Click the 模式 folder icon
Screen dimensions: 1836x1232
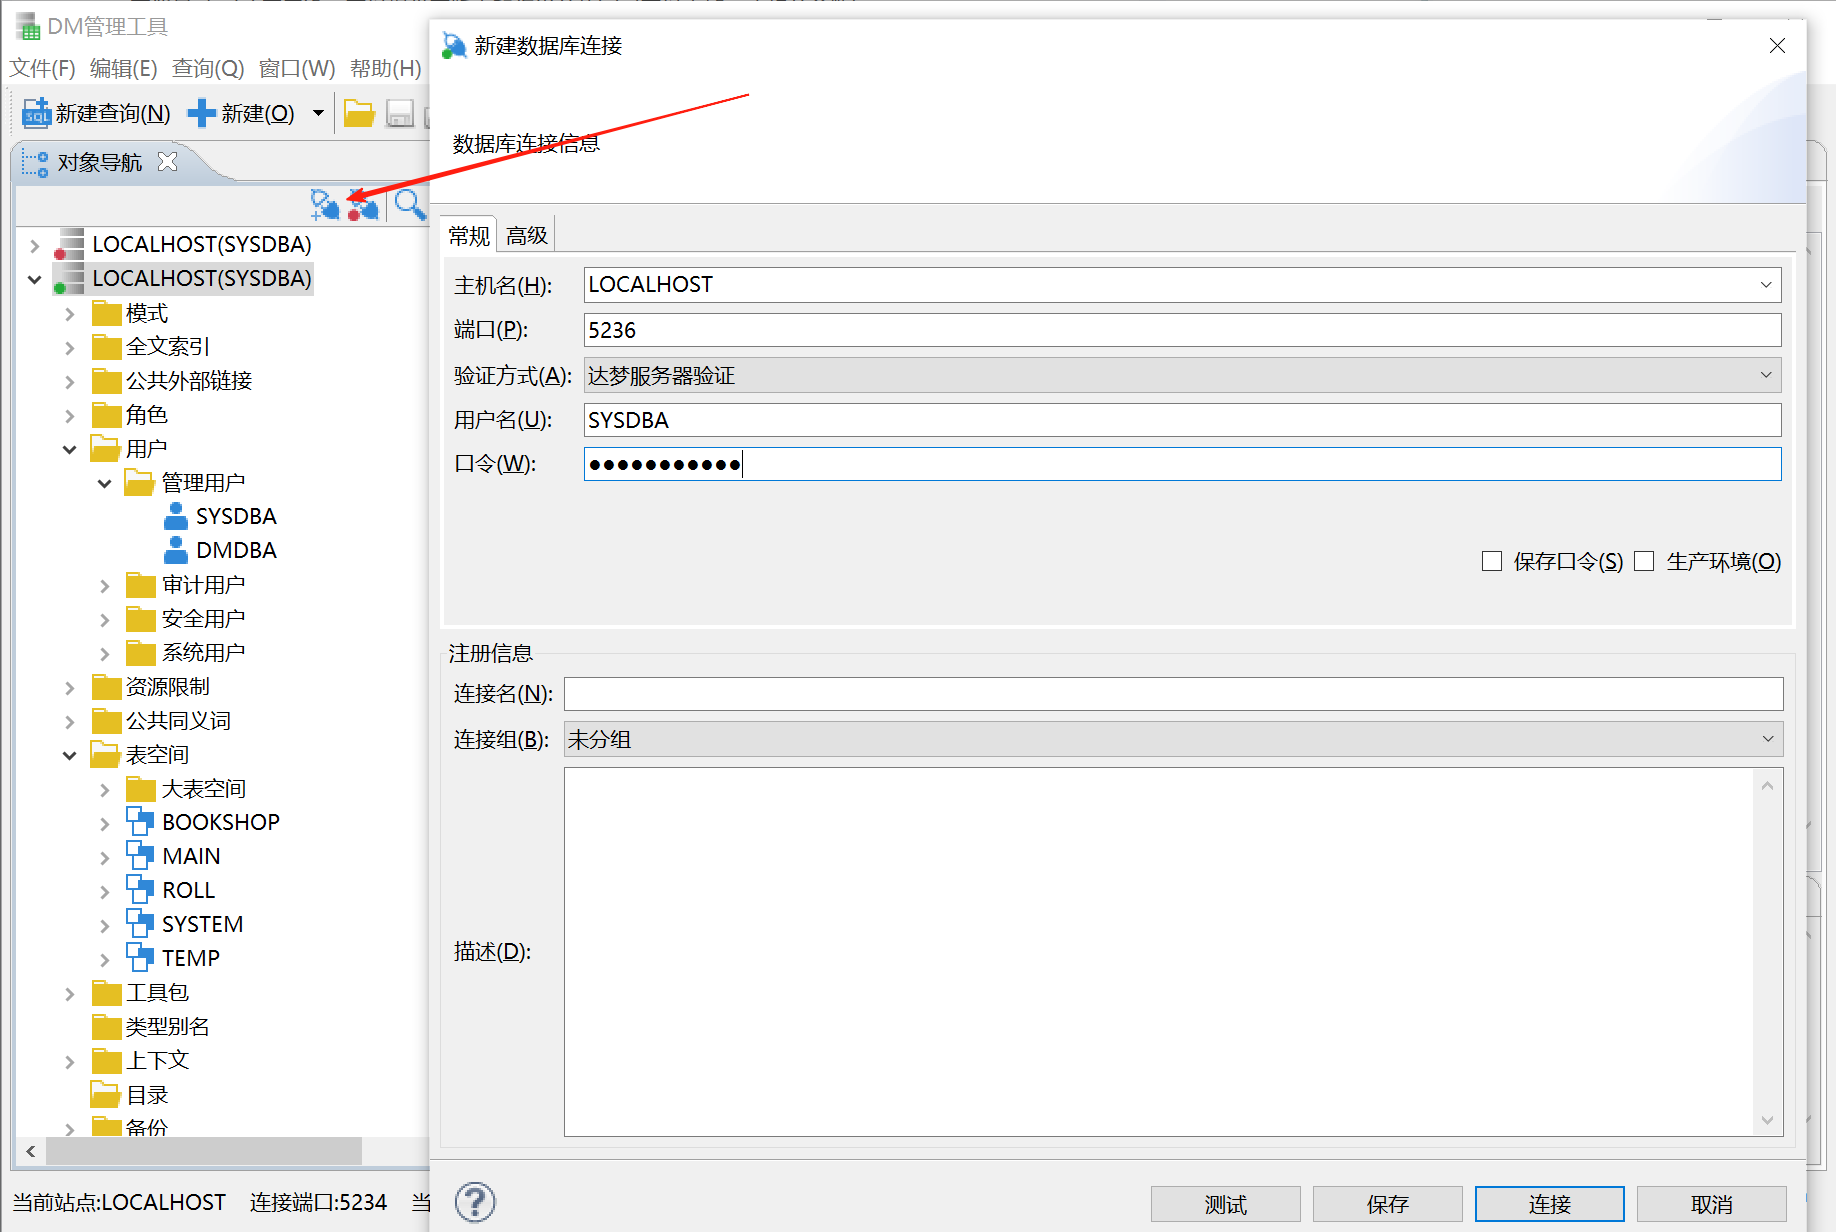[106, 314]
